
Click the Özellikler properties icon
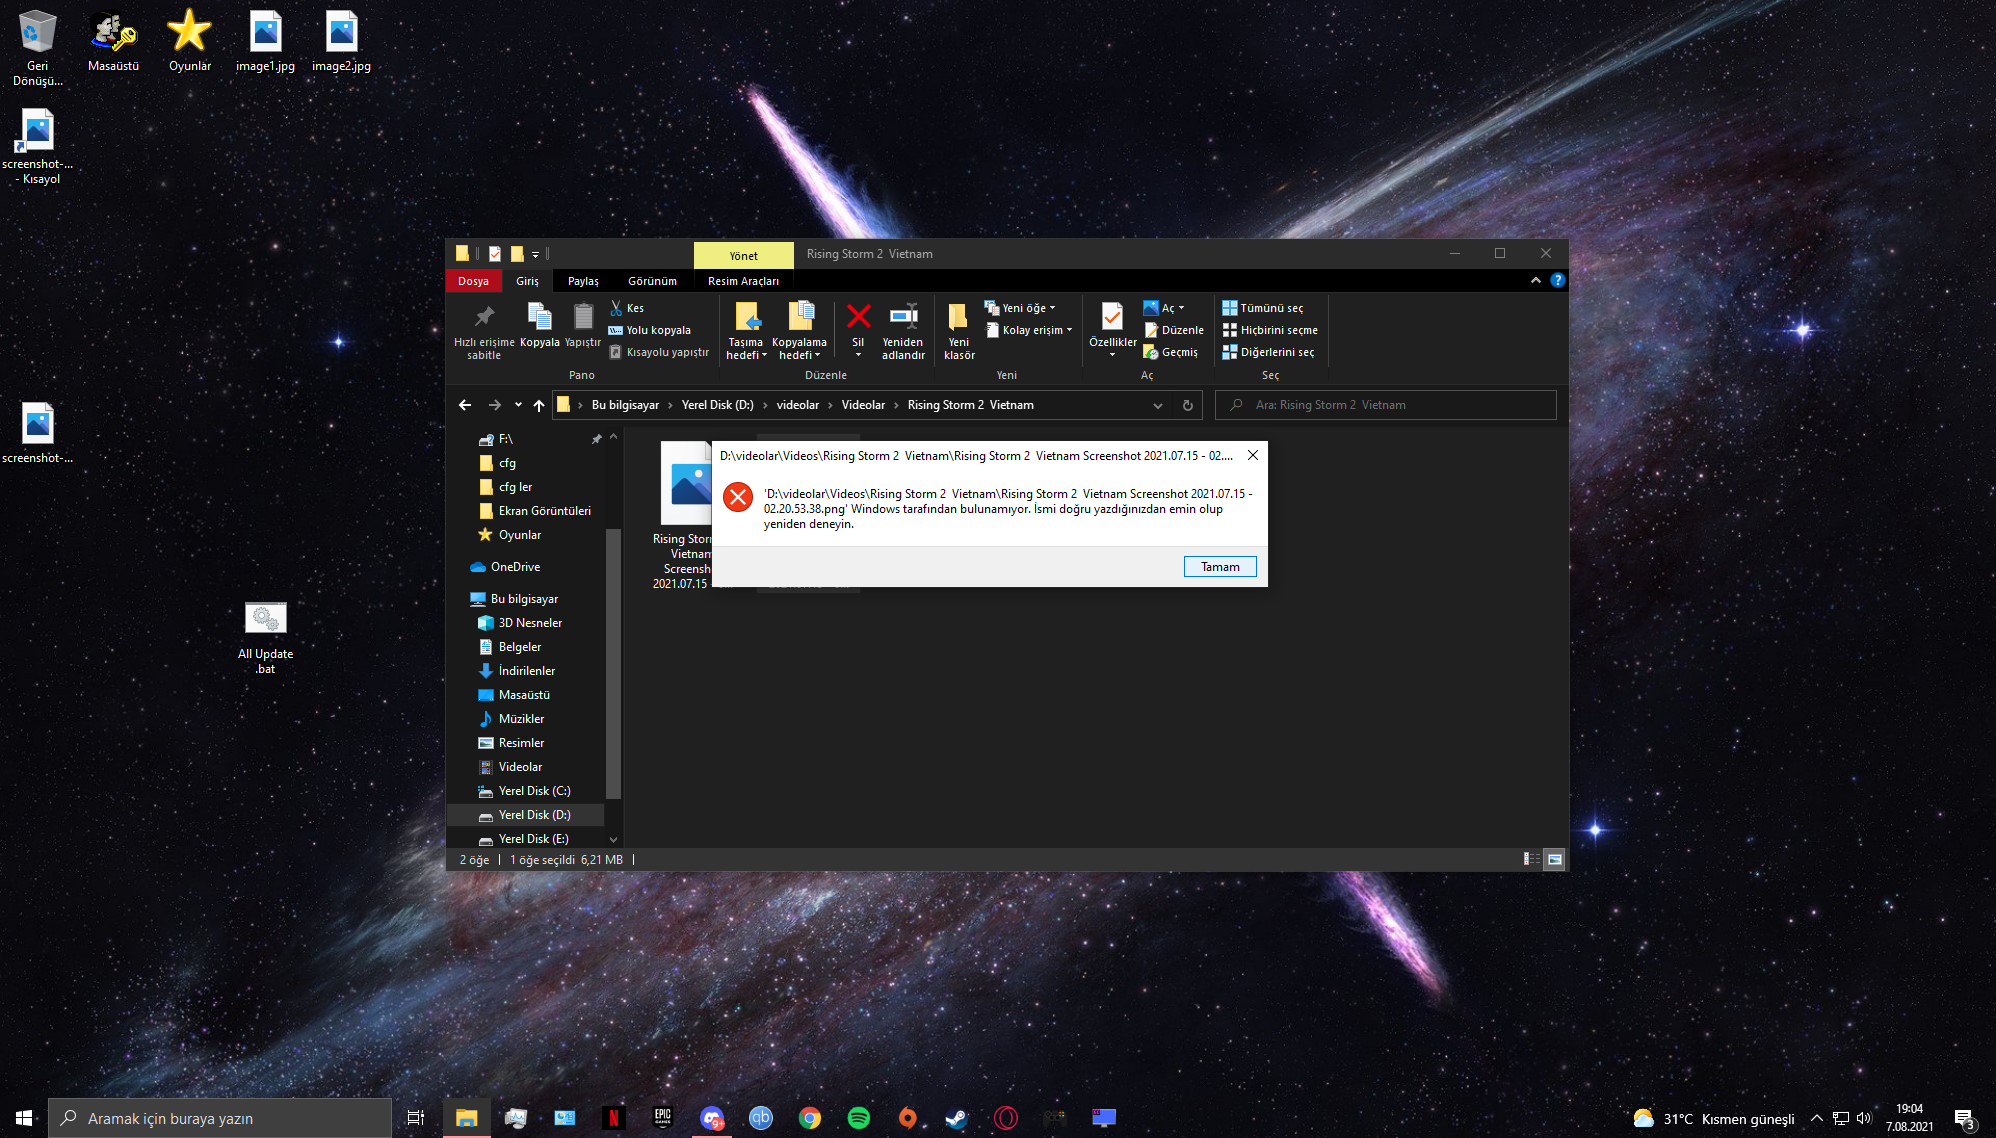(x=1112, y=317)
